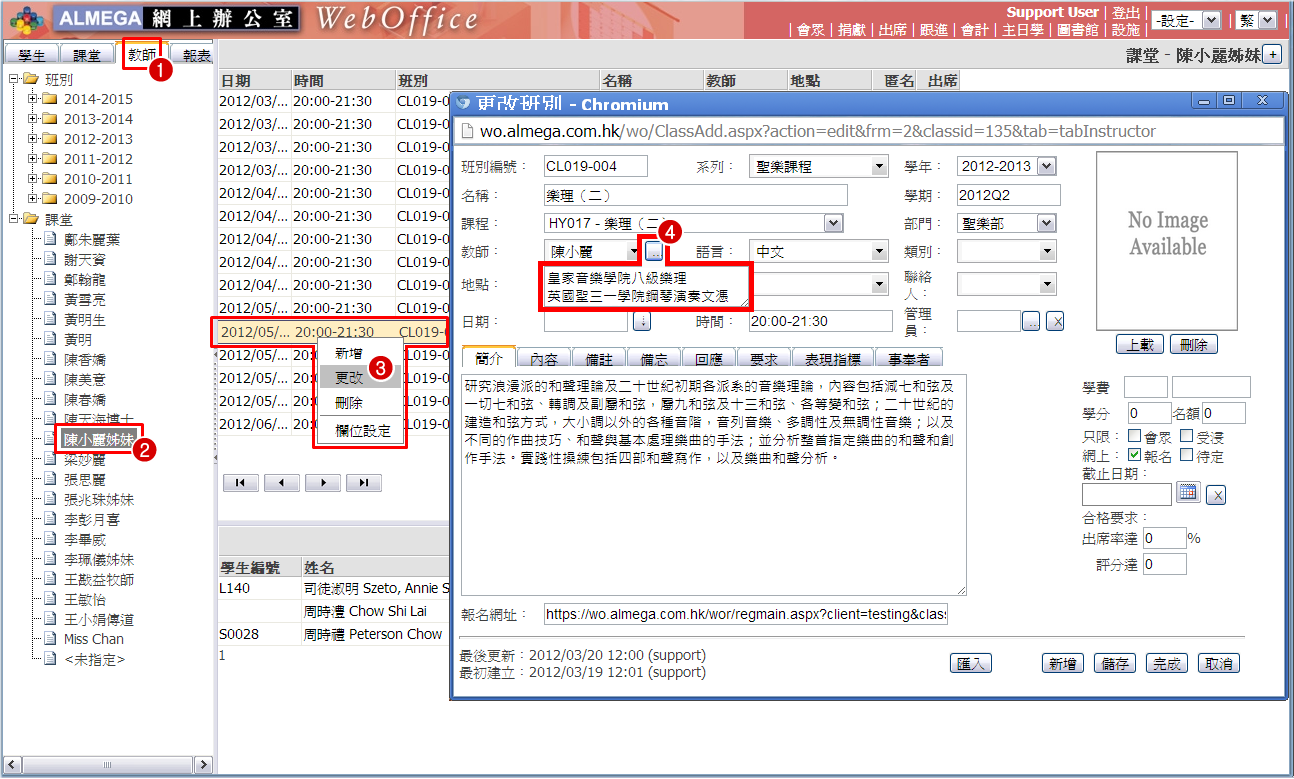Open the 部門 dropdown showing 聖樂部
Screen dimensions: 1294x779
(1006, 224)
